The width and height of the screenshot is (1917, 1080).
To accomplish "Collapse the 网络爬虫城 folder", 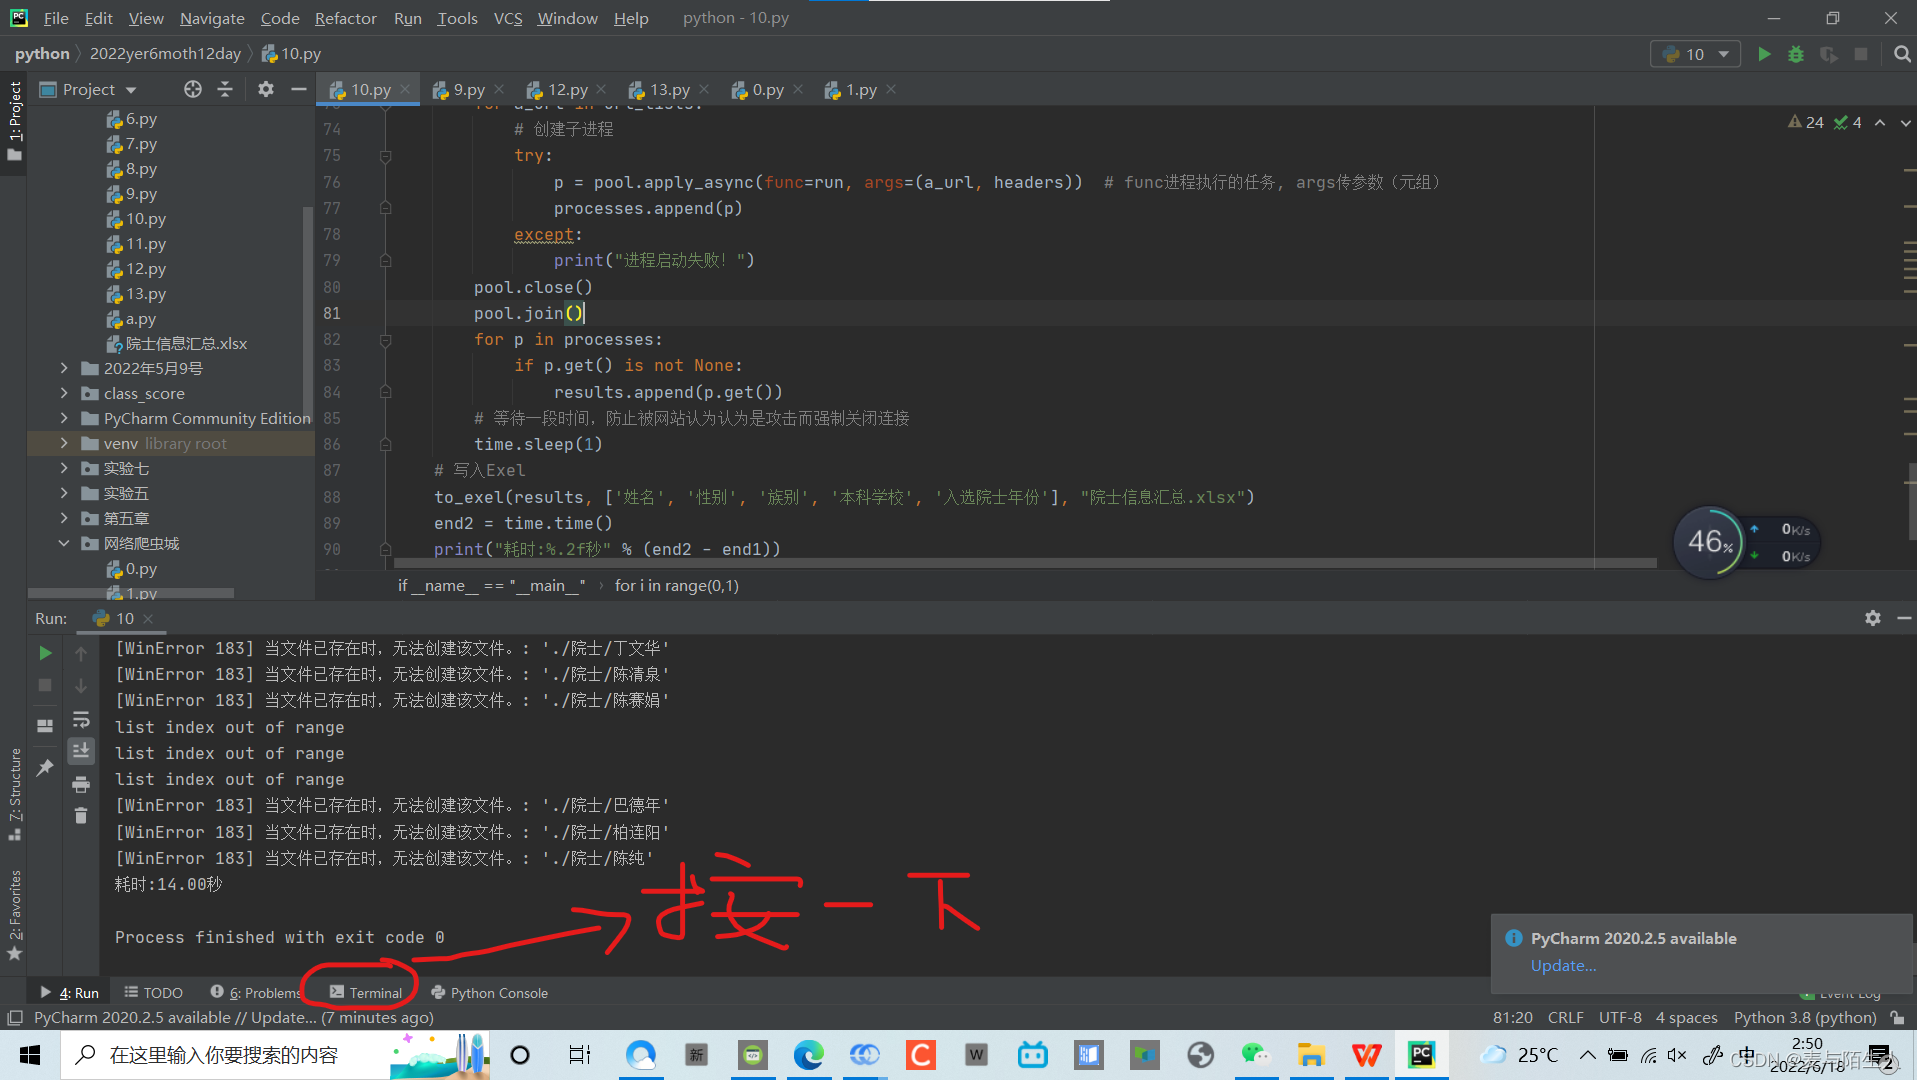I will 64,543.
